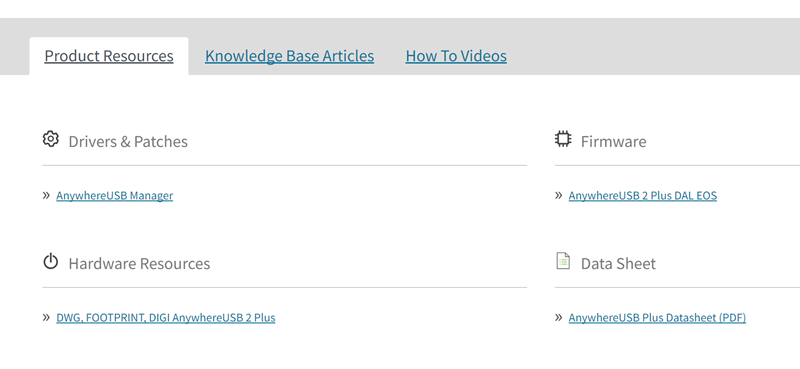Open the AnywhereUSB 2 Plus DAL EOS firmware link
Image resolution: width=800 pixels, height=369 pixels.
coord(642,195)
